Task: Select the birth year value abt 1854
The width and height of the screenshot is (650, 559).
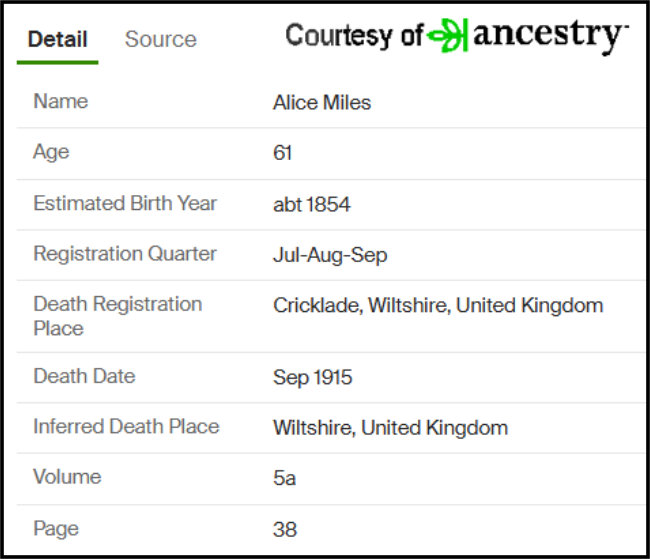Action: coord(311,205)
